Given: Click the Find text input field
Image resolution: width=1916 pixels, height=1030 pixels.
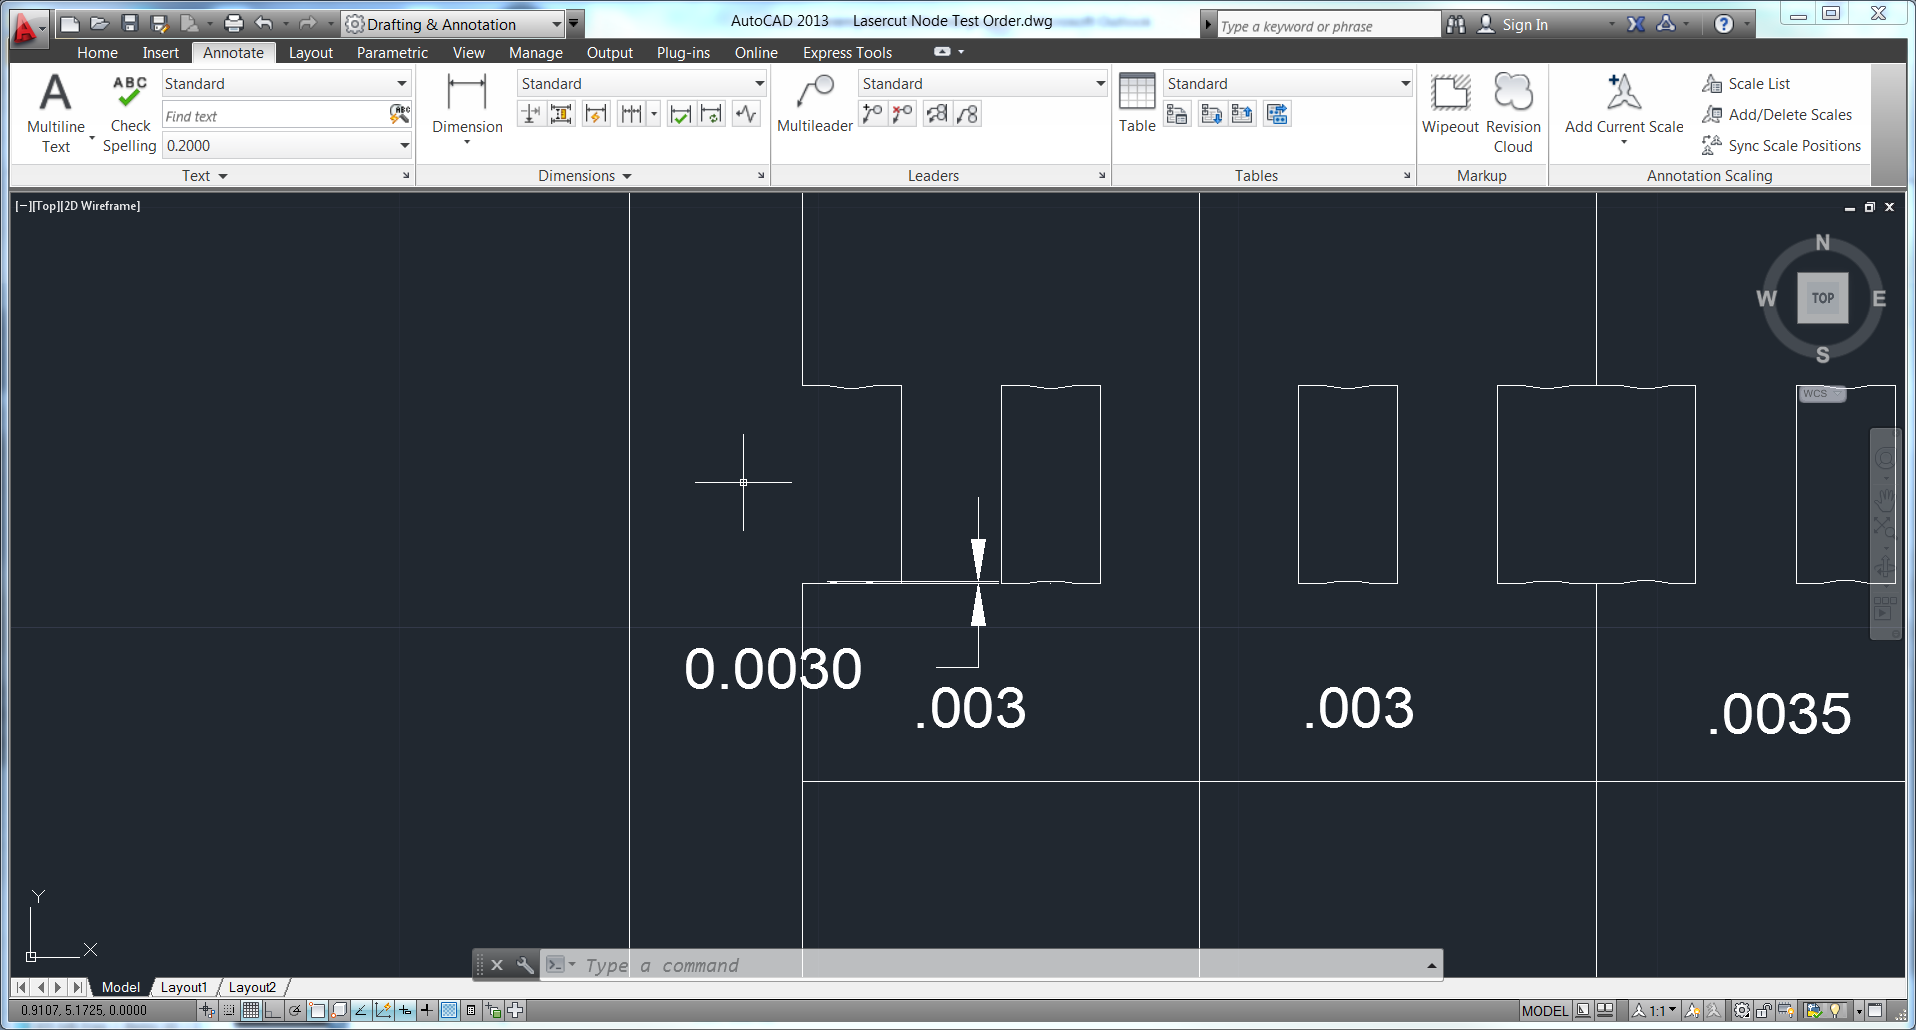Looking at the screenshot, I should coord(275,116).
